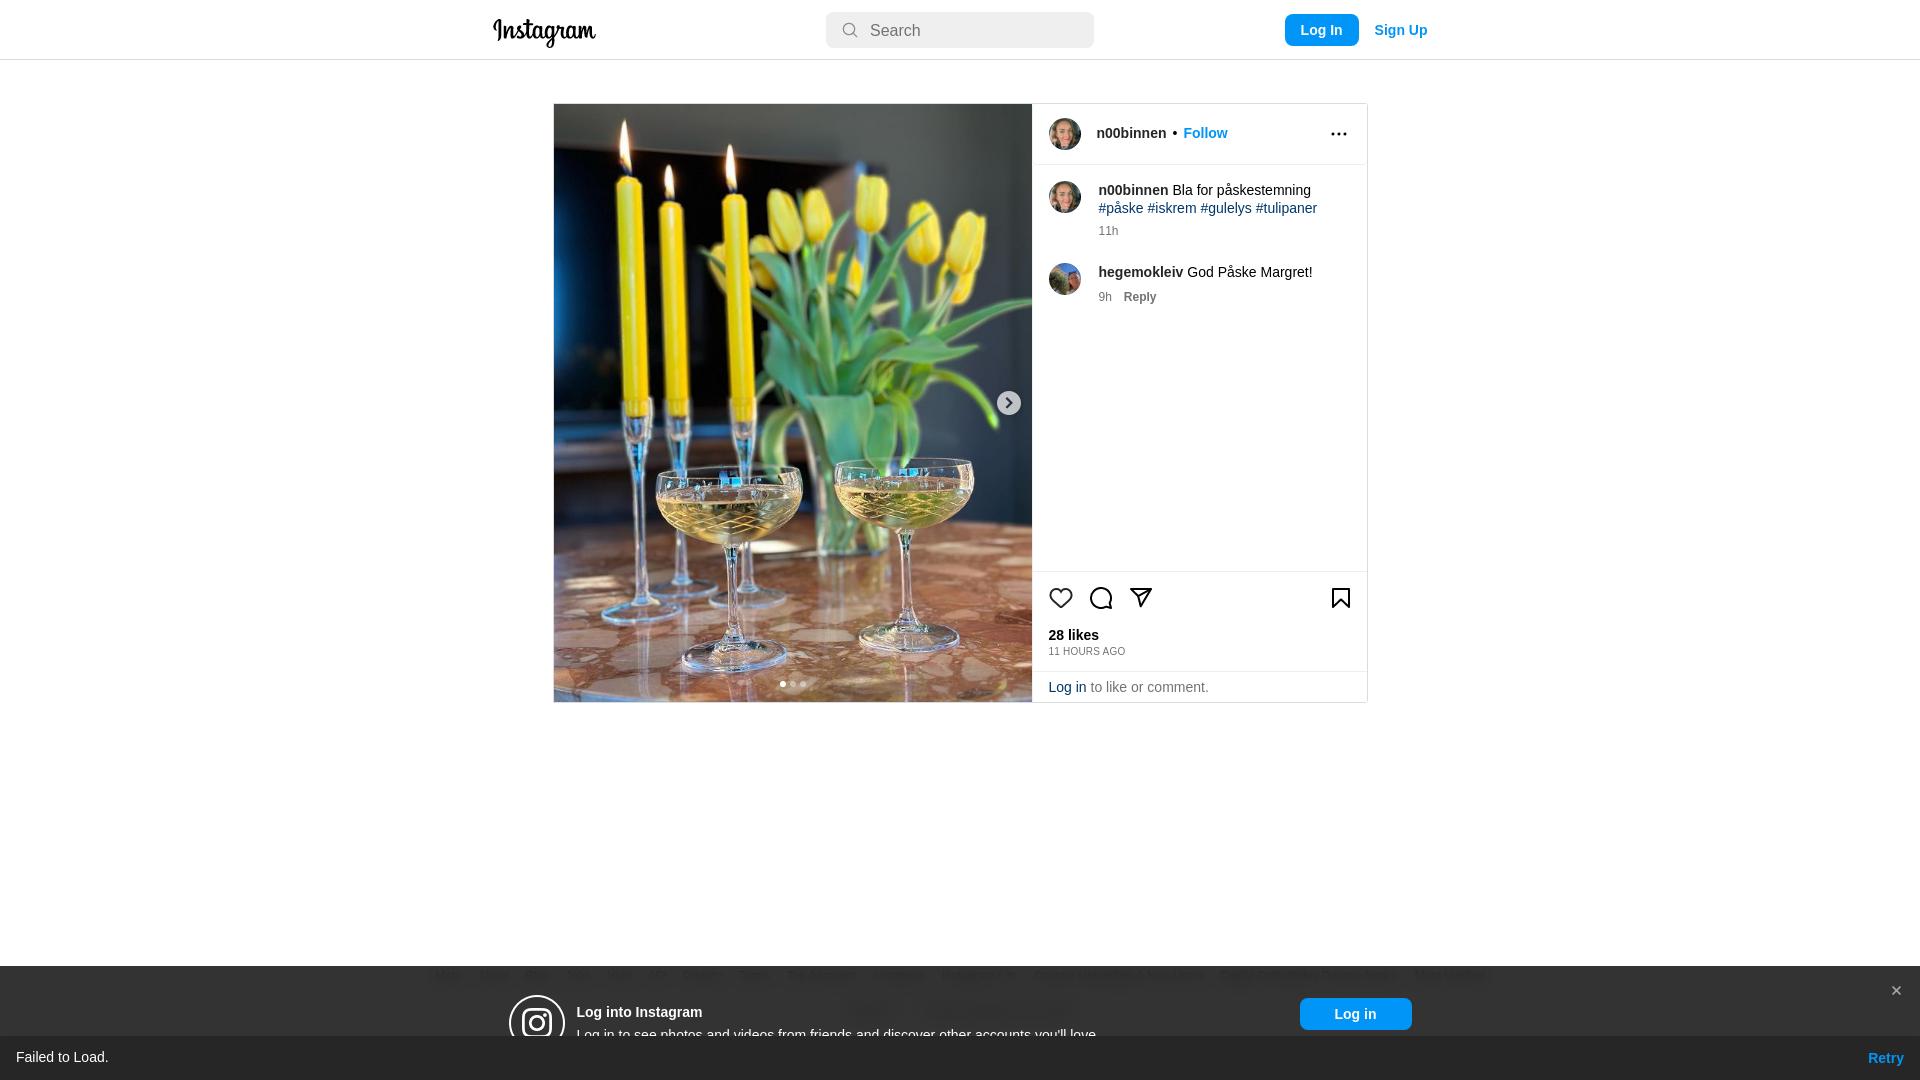1920x1080 pixels.
Task: Follow n00binnen
Action: click(x=1205, y=133)
